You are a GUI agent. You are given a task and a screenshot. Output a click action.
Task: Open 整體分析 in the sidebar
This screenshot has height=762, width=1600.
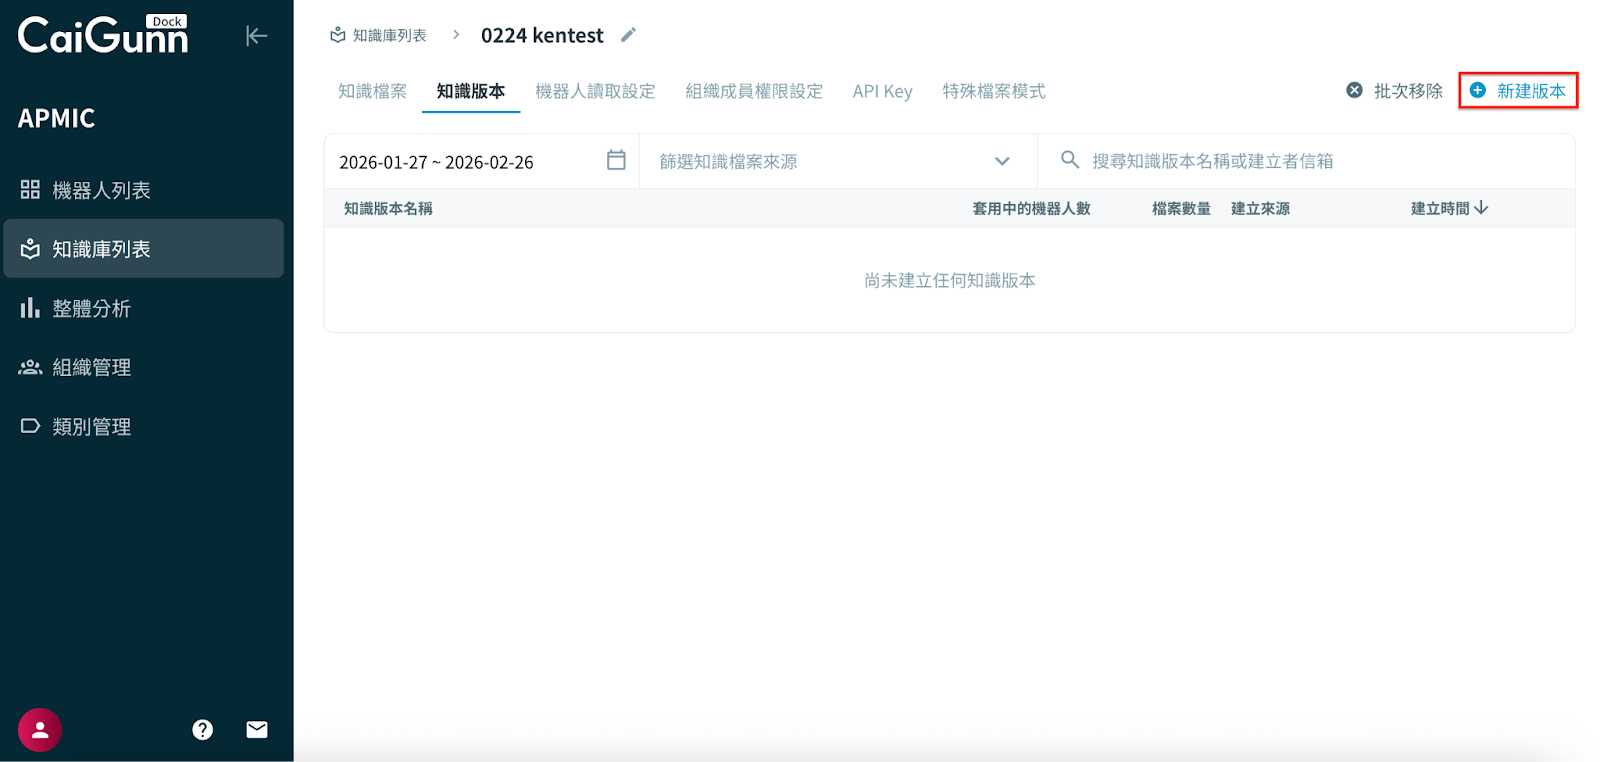coord(91,308)
